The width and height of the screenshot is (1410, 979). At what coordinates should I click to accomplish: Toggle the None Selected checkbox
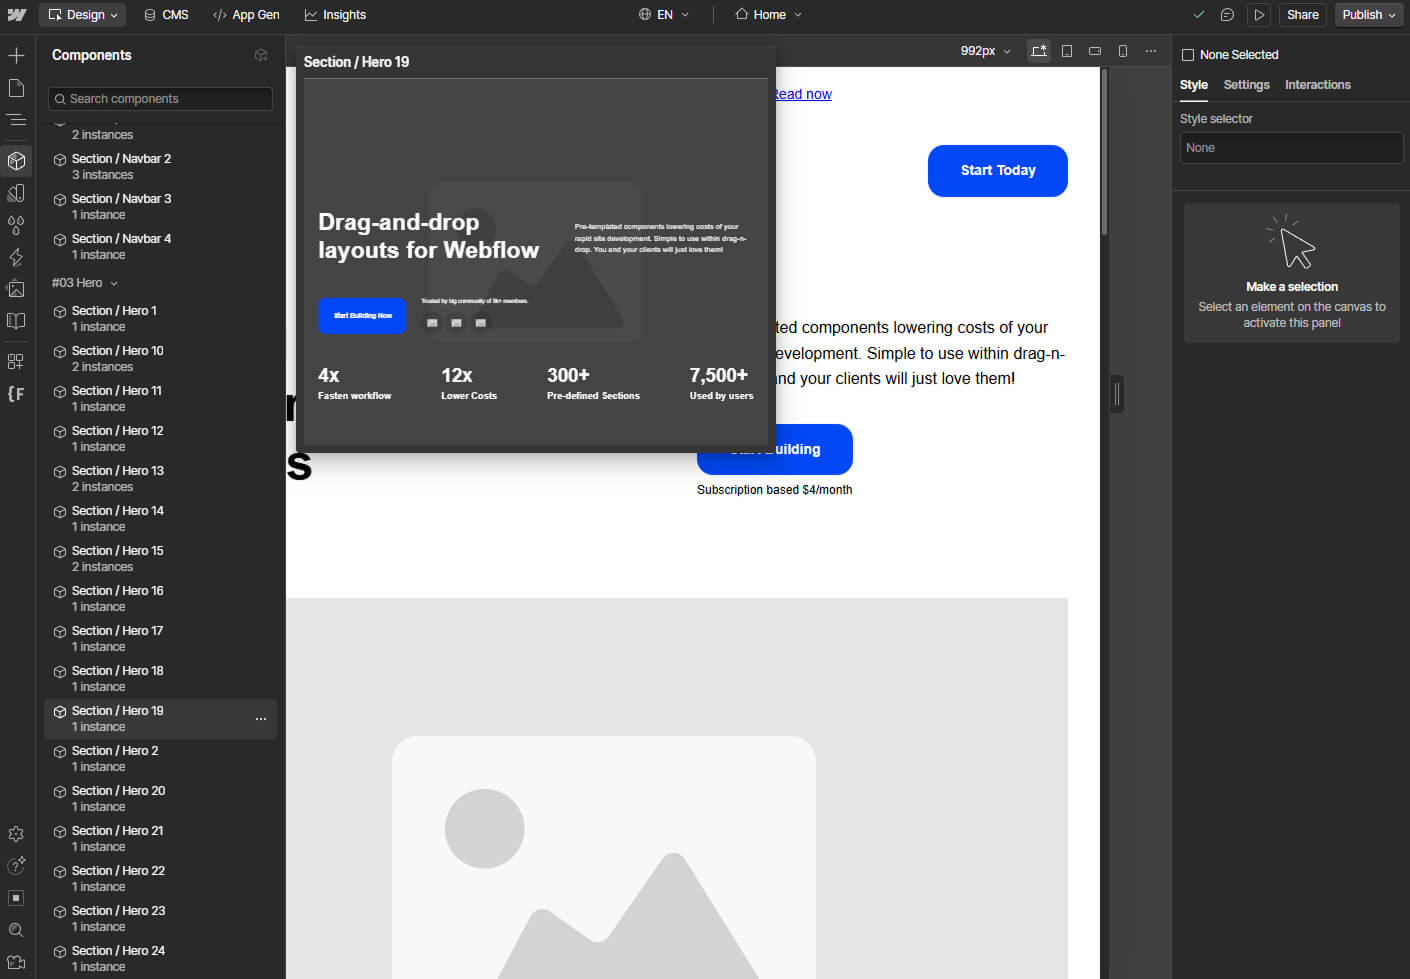[x=1188, y=55]
